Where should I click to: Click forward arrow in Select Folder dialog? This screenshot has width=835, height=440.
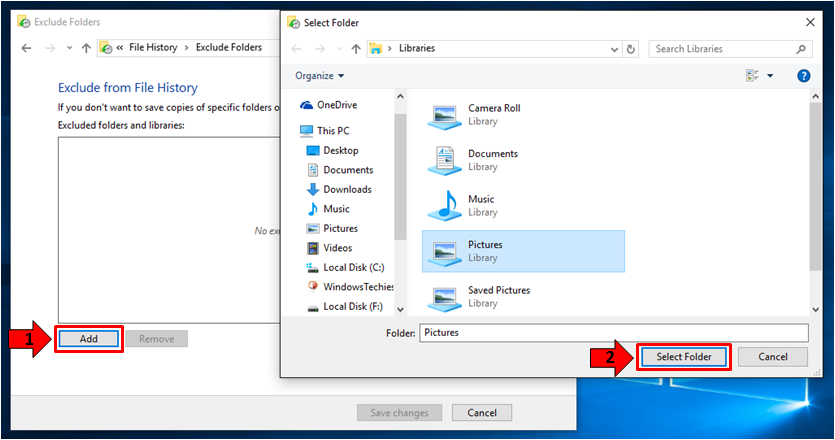click(x=320, y=49)
